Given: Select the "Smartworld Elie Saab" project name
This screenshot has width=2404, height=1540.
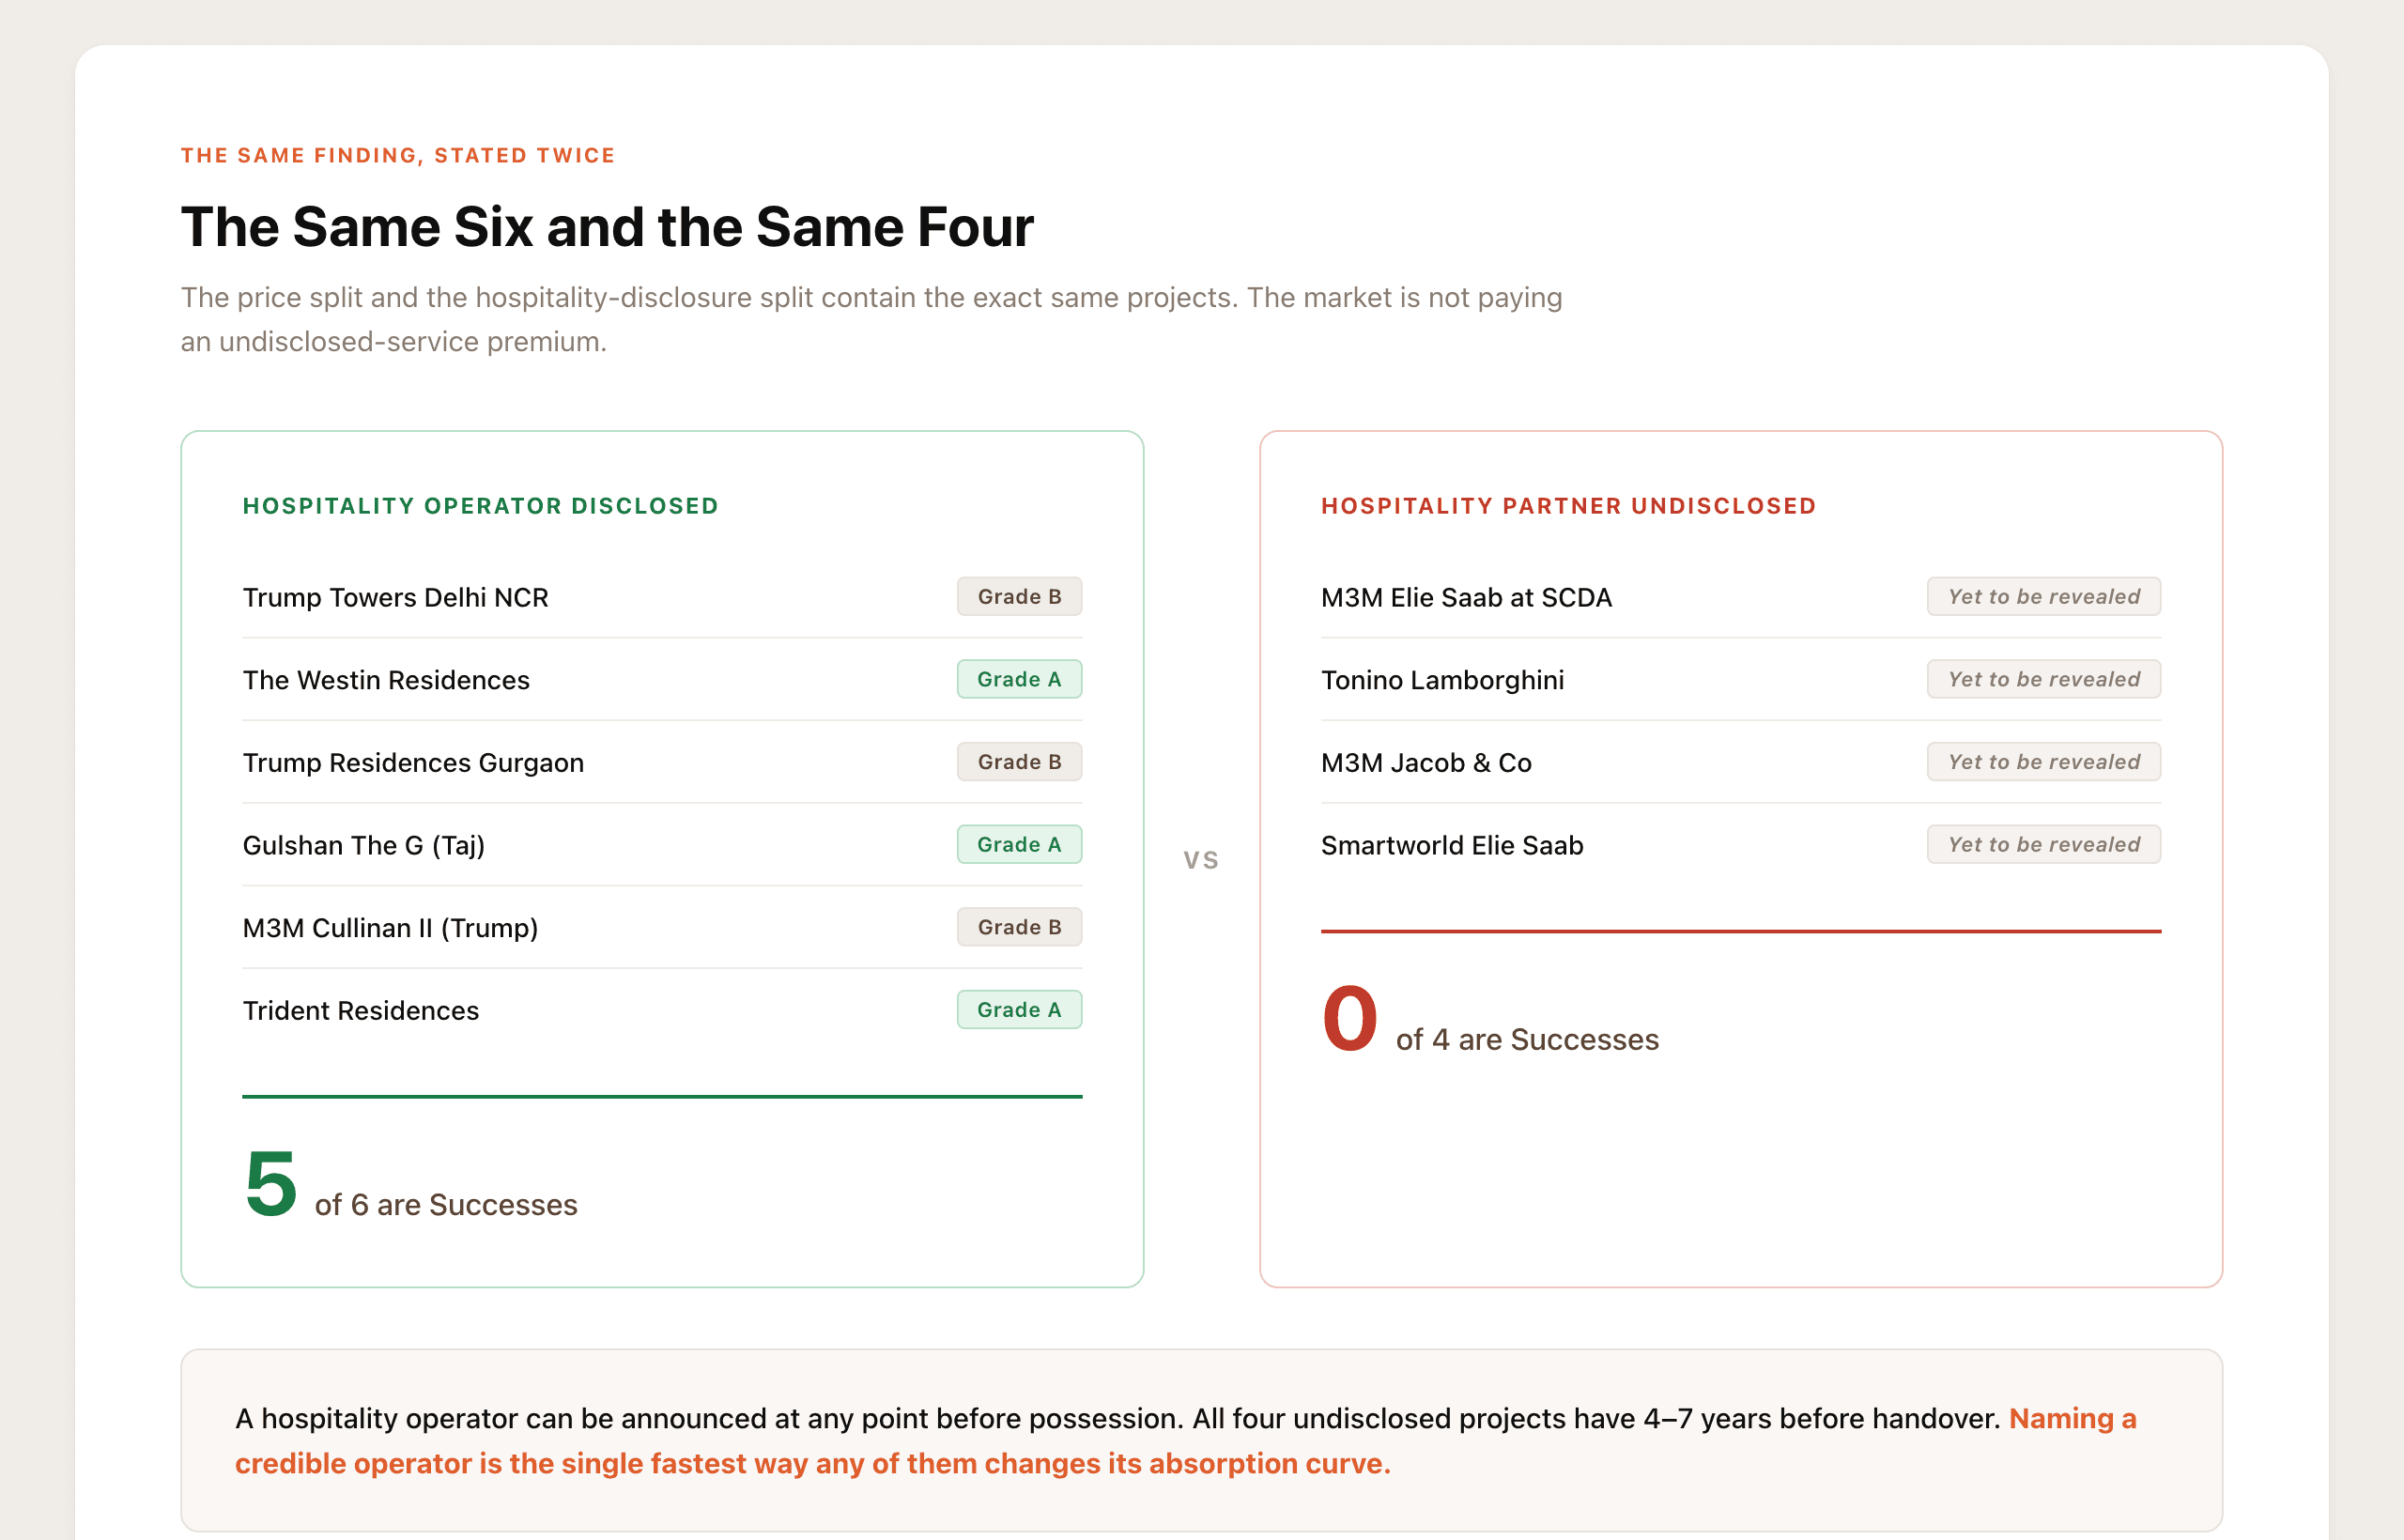Looking at the screenshot, I should (x=1452, y=846).
